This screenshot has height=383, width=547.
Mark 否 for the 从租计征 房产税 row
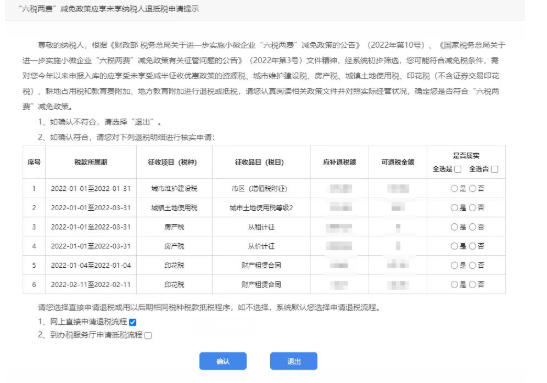coord(472,227)
